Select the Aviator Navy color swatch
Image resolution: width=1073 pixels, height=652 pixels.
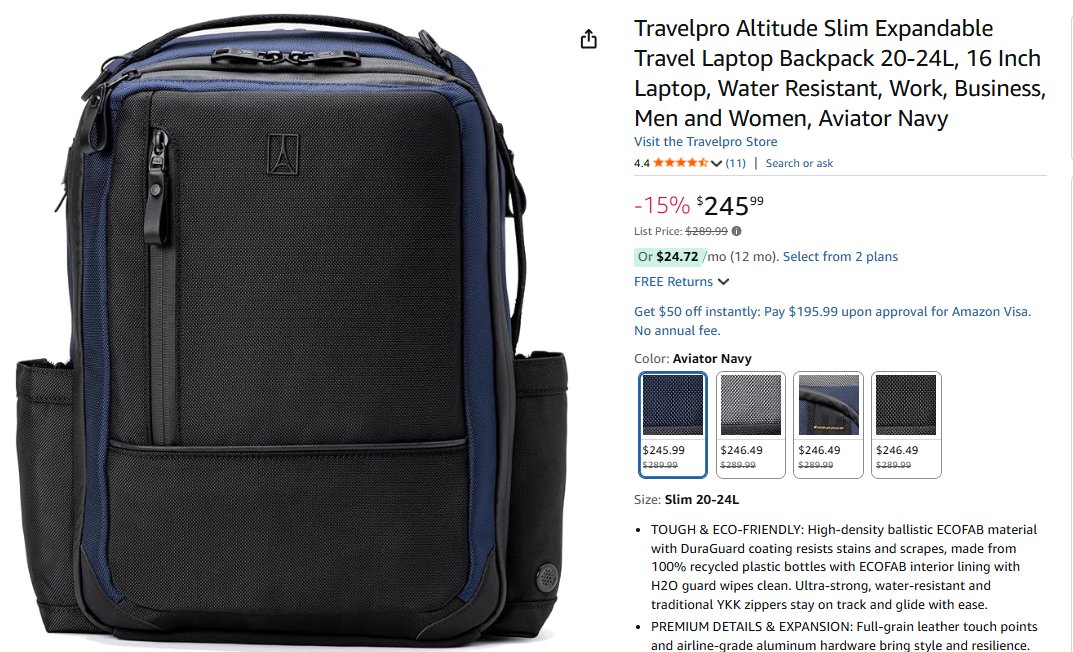tap(673, 424)
